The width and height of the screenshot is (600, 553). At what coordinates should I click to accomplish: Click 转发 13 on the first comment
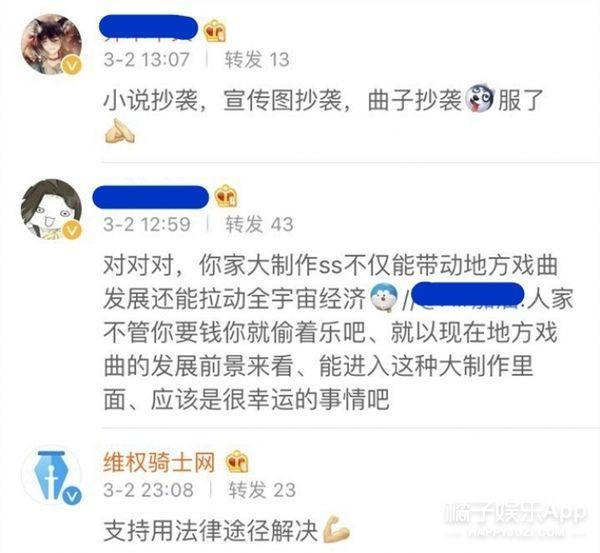[257, 60]
